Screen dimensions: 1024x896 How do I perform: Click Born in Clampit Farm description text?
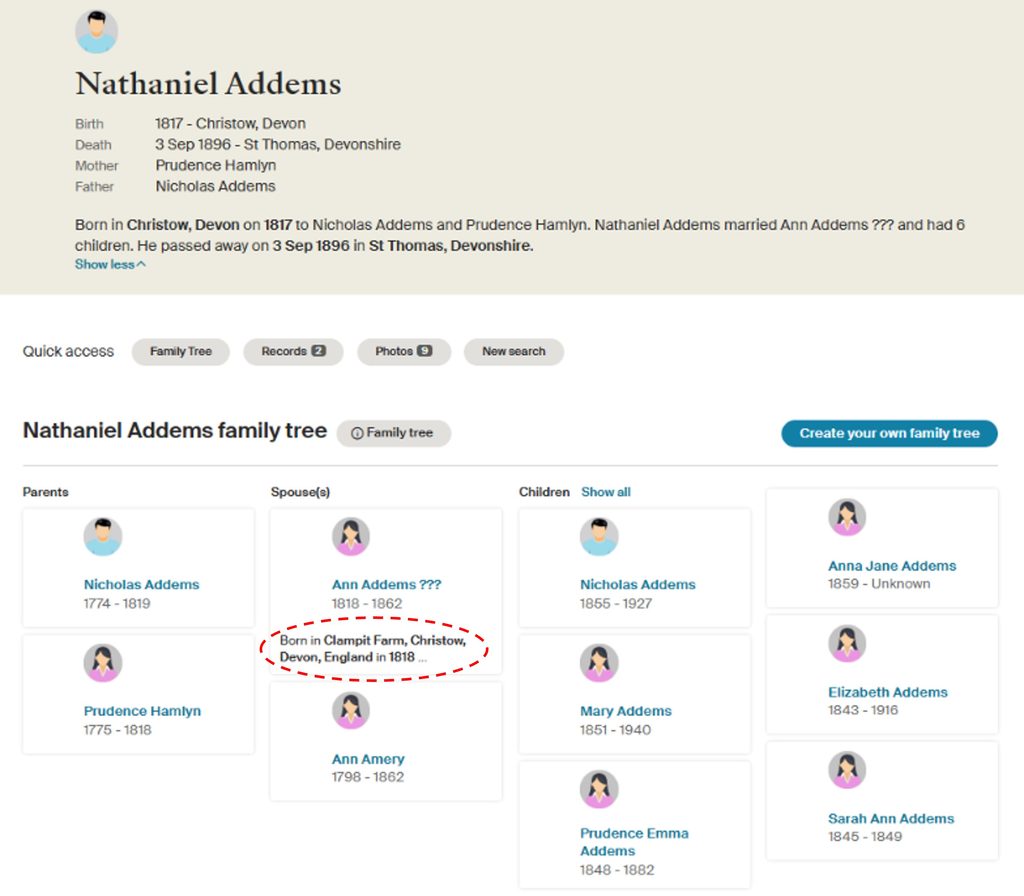[373, 648]
